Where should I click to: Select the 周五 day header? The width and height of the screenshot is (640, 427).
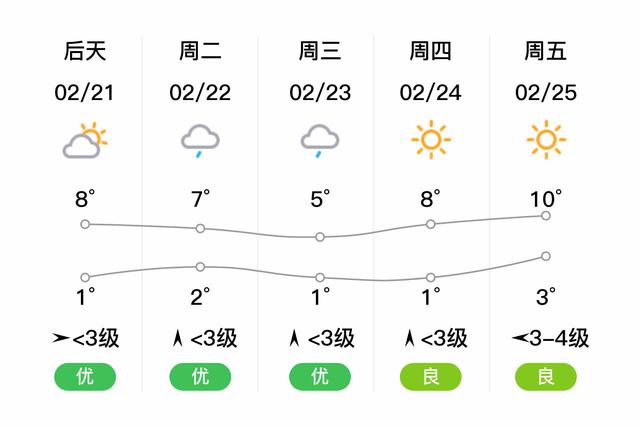click(546, 51)
